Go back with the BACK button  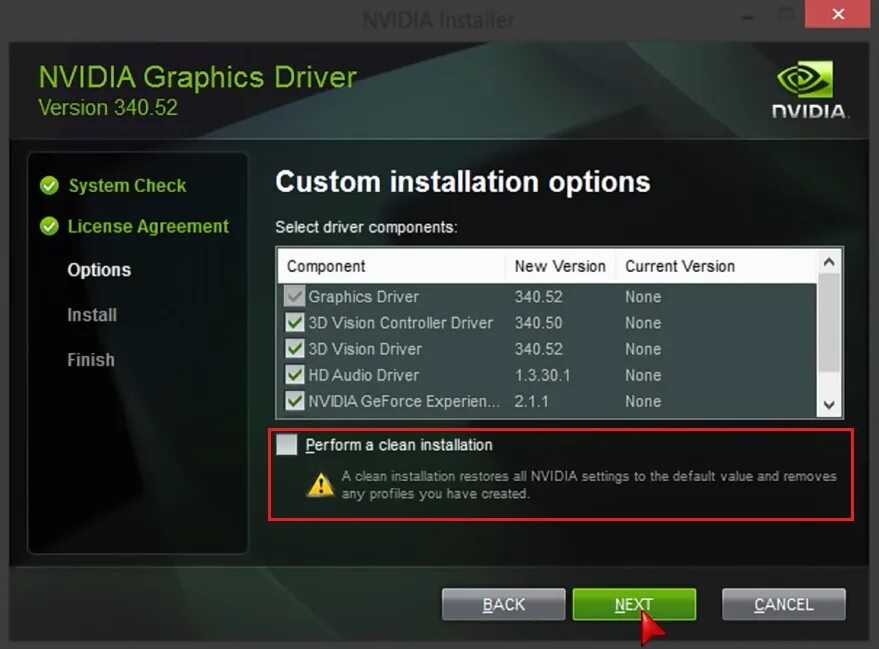tap(503, 604)
